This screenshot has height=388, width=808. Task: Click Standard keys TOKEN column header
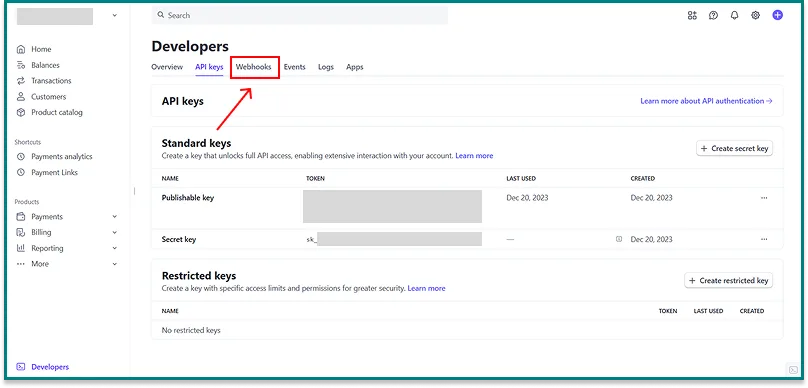click(x=315, y=179)
